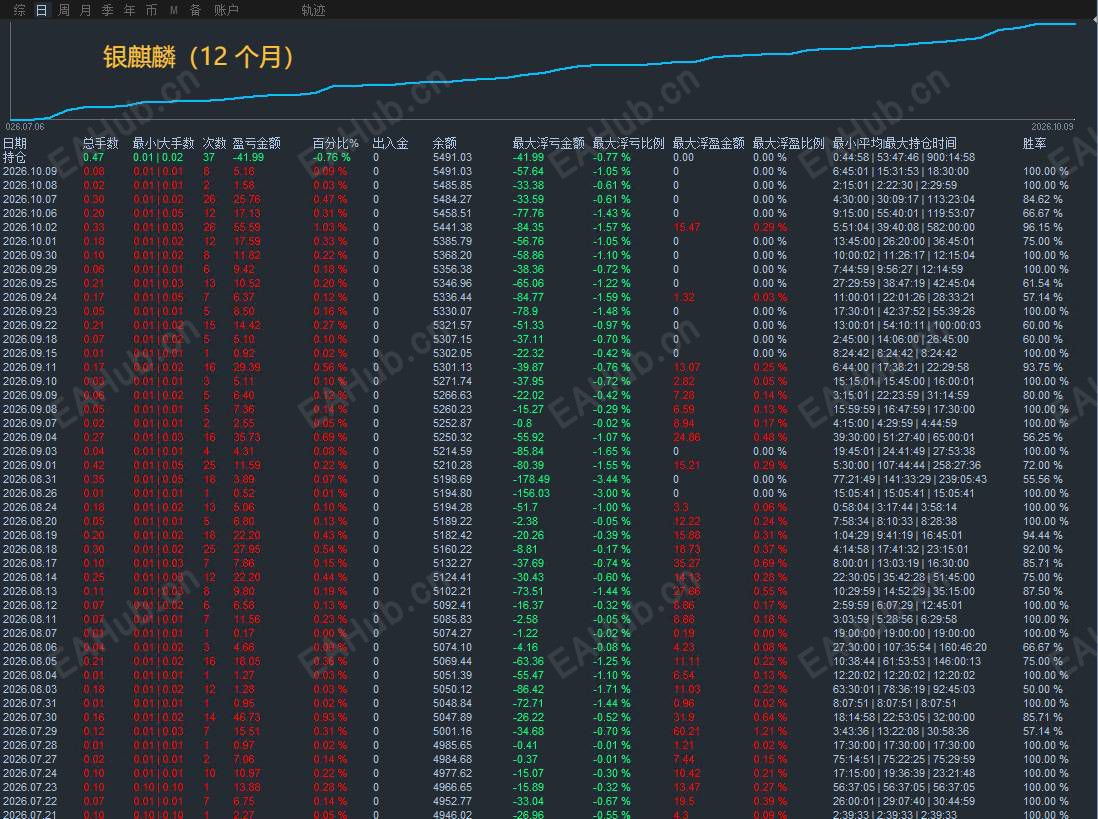Click the equity curve chart line

pyautogui.click(x=543, y=74)
